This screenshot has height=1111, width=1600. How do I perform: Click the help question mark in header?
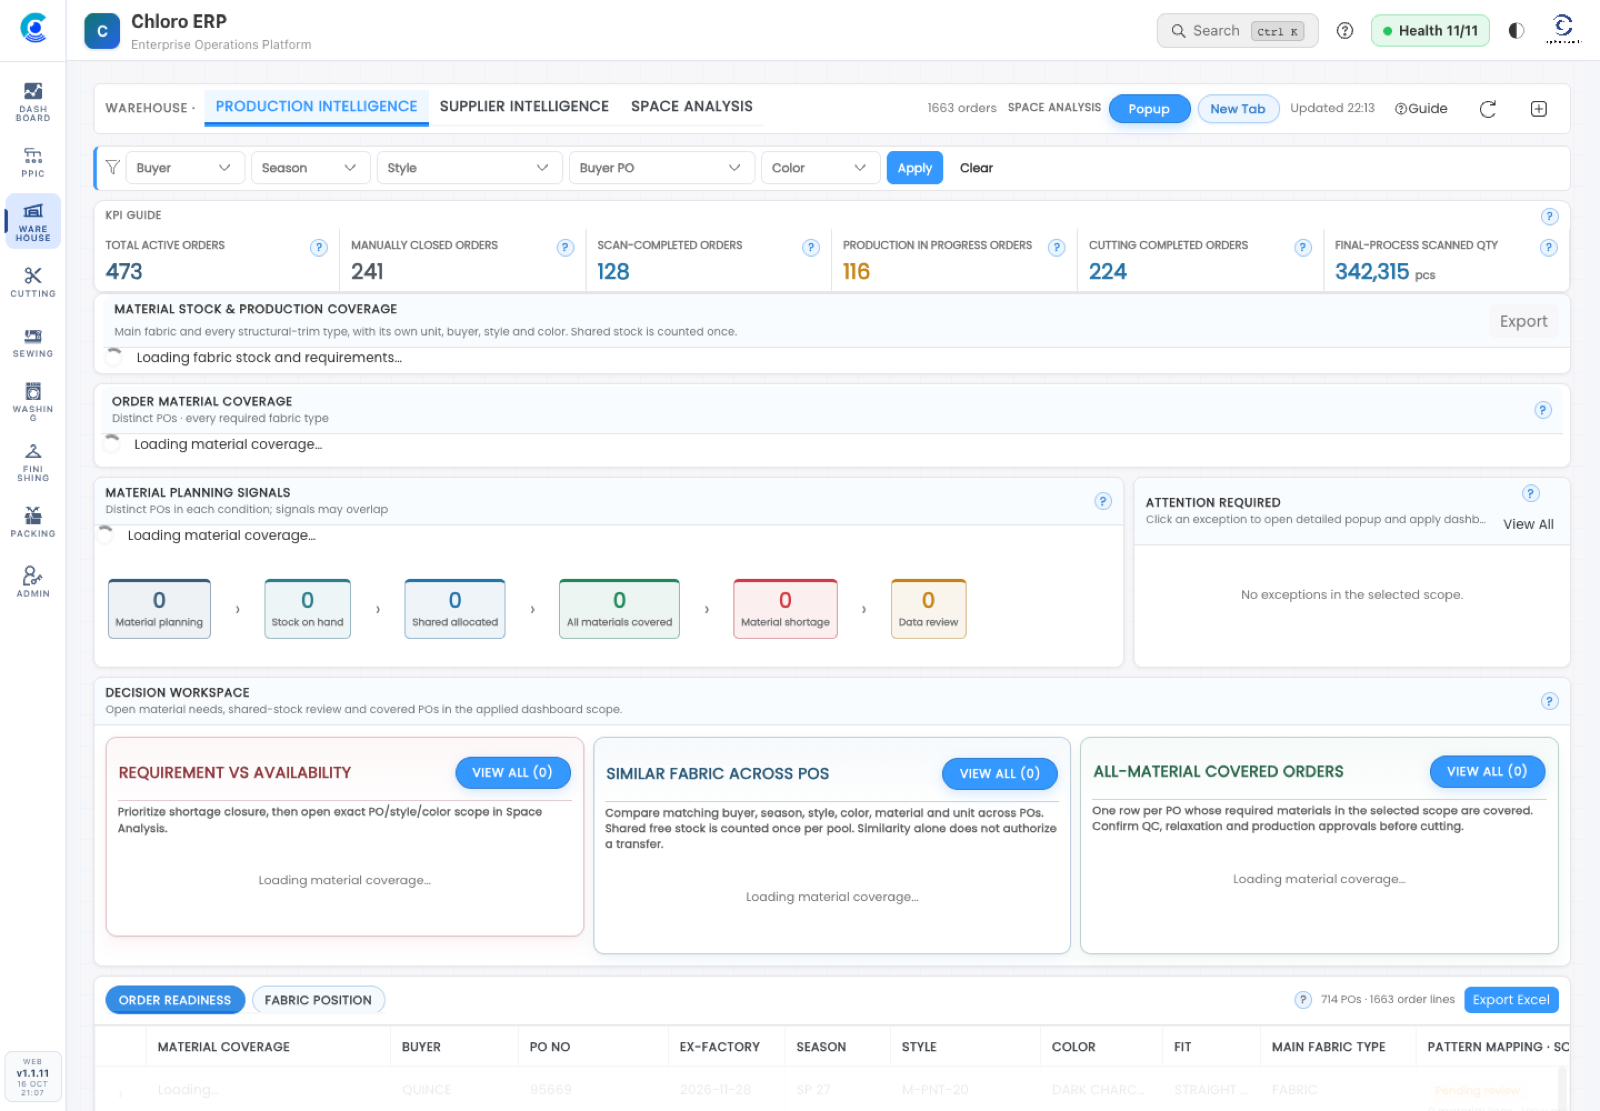tap(1345, 31)
